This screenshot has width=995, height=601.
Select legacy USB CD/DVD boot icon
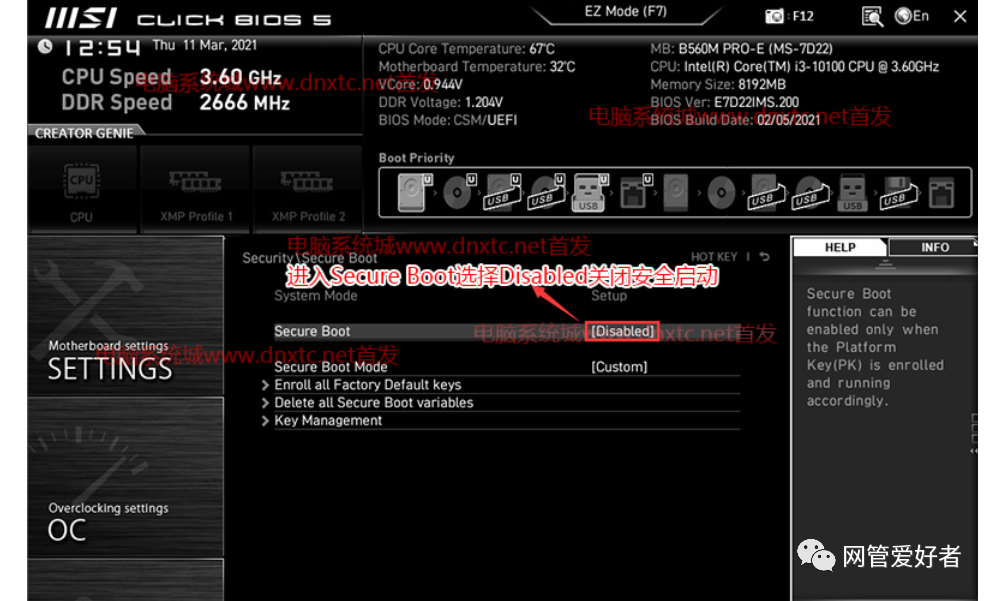click(810, 192)
